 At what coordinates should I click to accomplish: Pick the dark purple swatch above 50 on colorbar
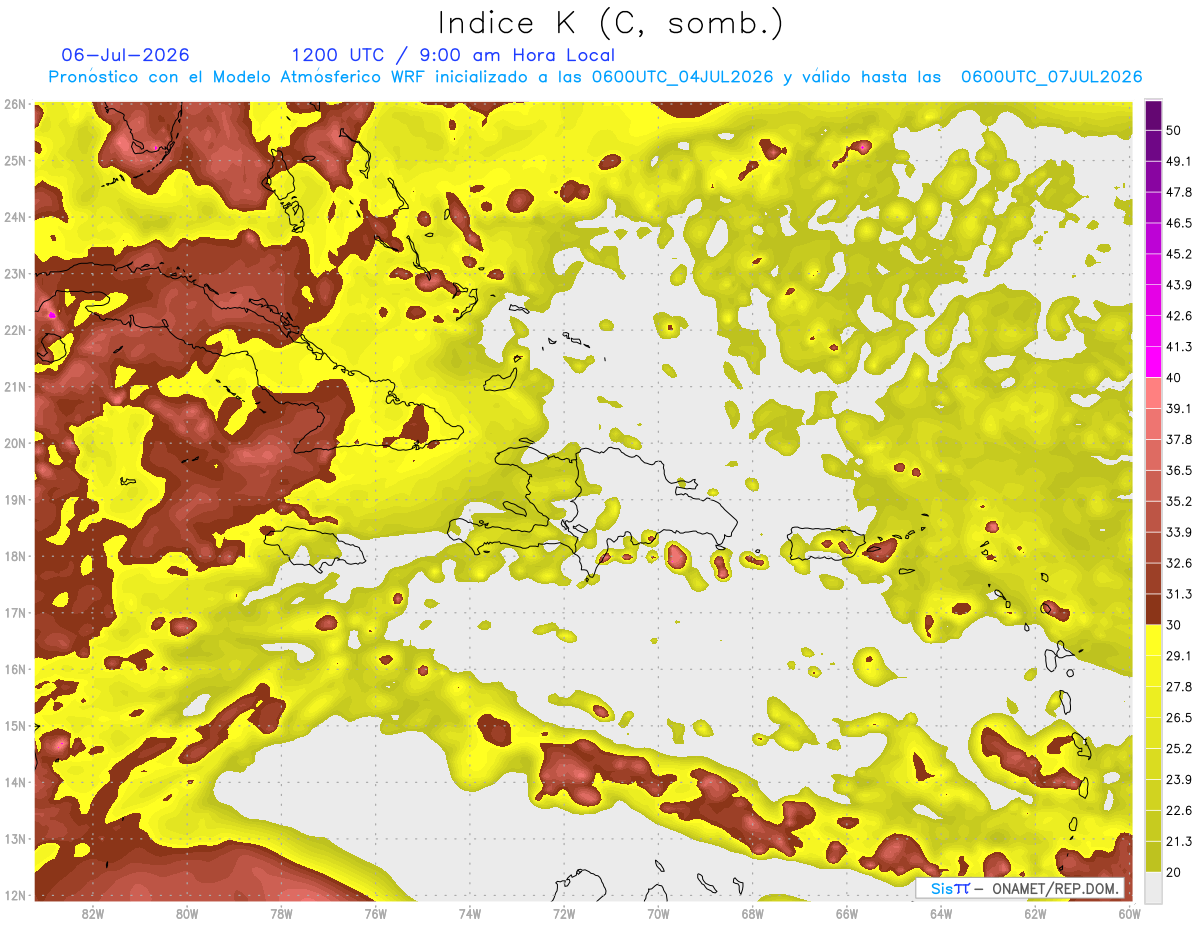click(x=1153, y=115)
